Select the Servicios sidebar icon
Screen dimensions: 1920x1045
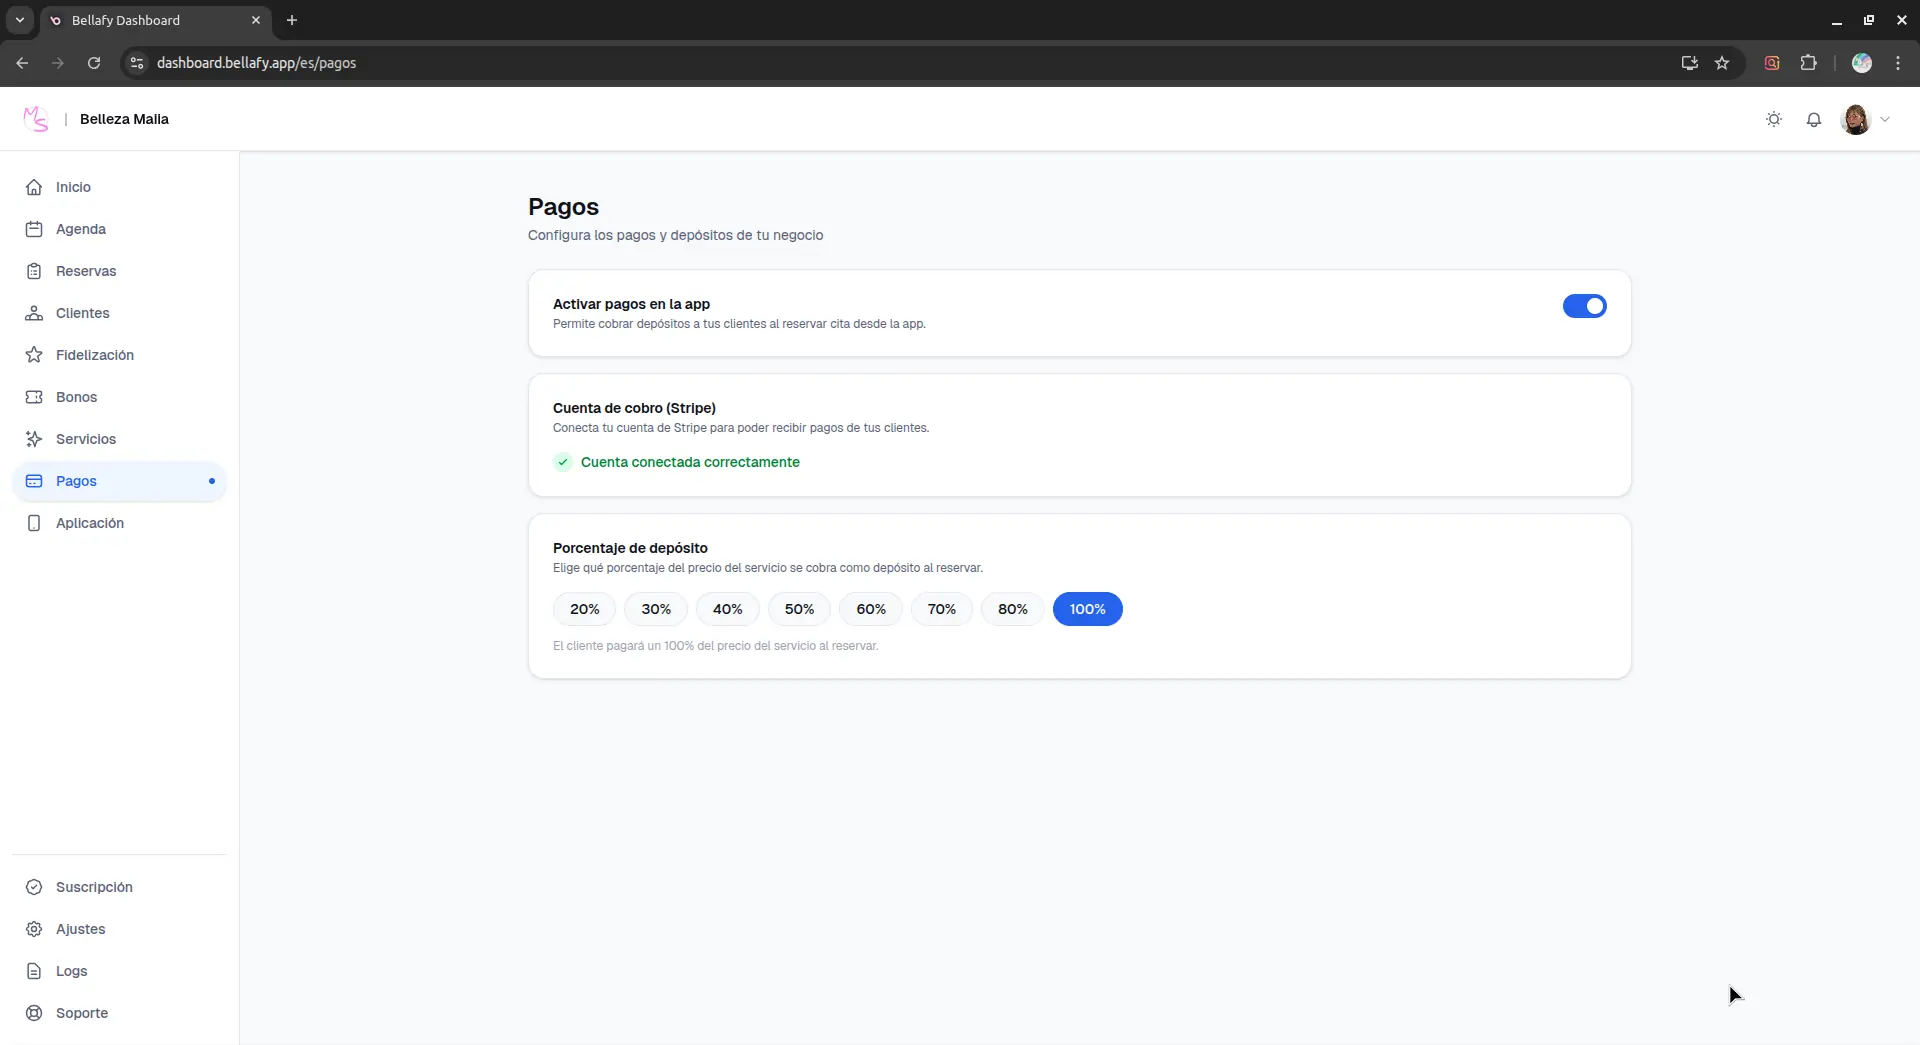(33, 439)
